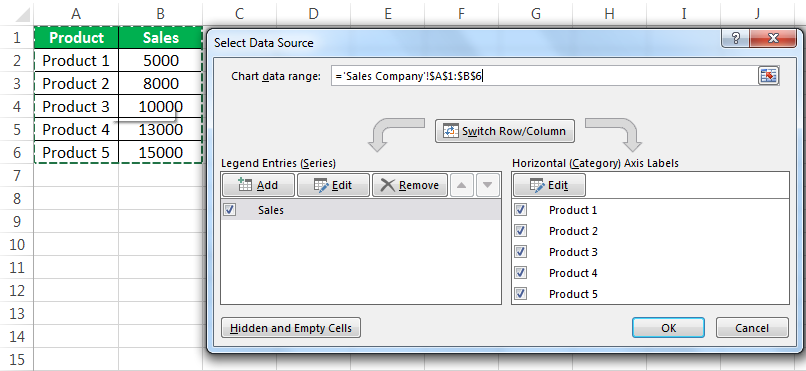Image resolution: width=806 pixels, height=371 pixels.
Task: Select the cell containing 15000
Action: click(x=160, y=153)
